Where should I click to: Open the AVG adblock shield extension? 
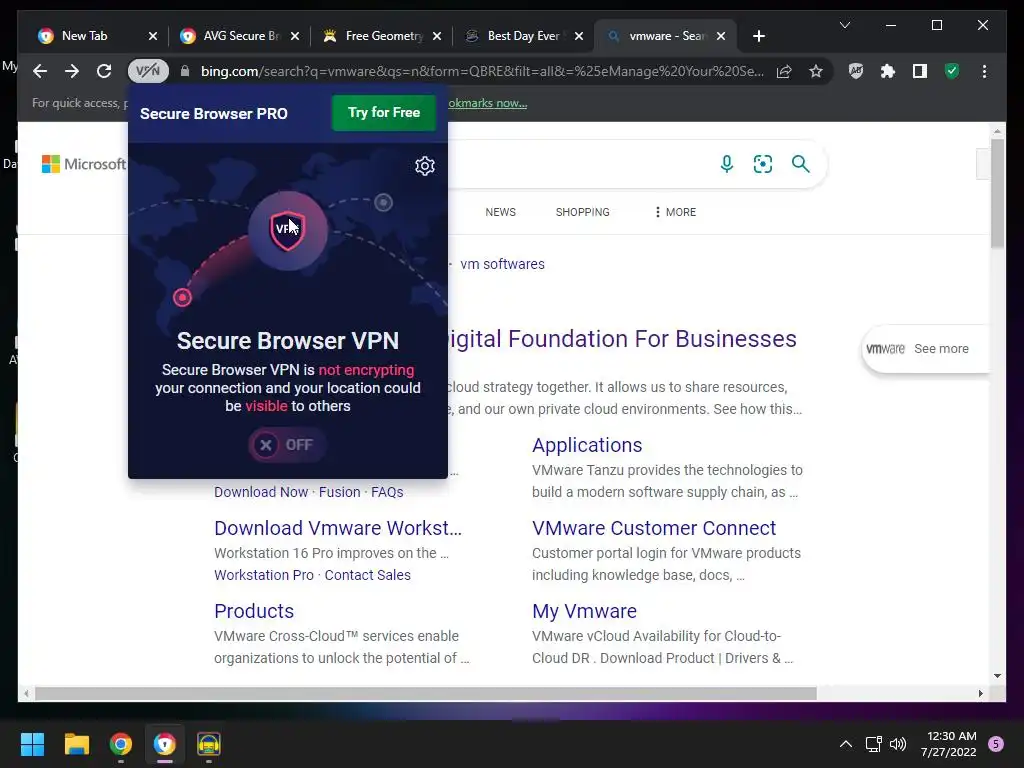click(x=856, y=71)
